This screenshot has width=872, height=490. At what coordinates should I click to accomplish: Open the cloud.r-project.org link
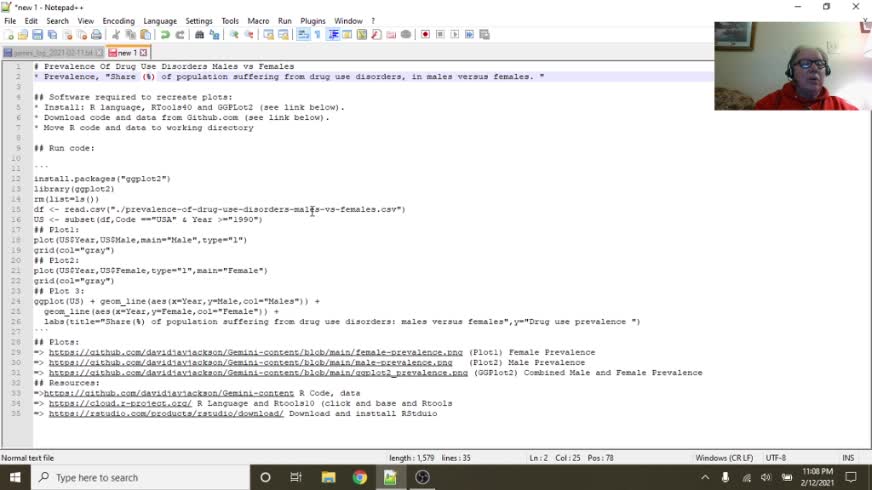[120, 403]
